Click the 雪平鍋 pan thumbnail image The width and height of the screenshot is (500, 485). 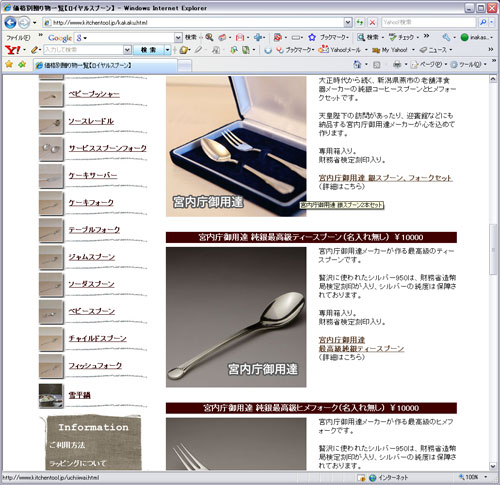point(51,396)
